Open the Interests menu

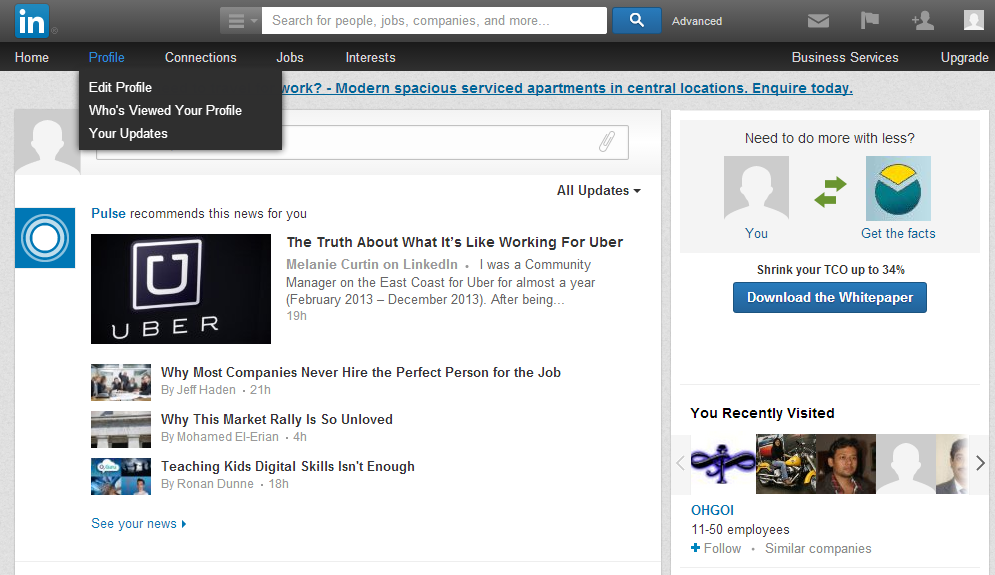371,57
